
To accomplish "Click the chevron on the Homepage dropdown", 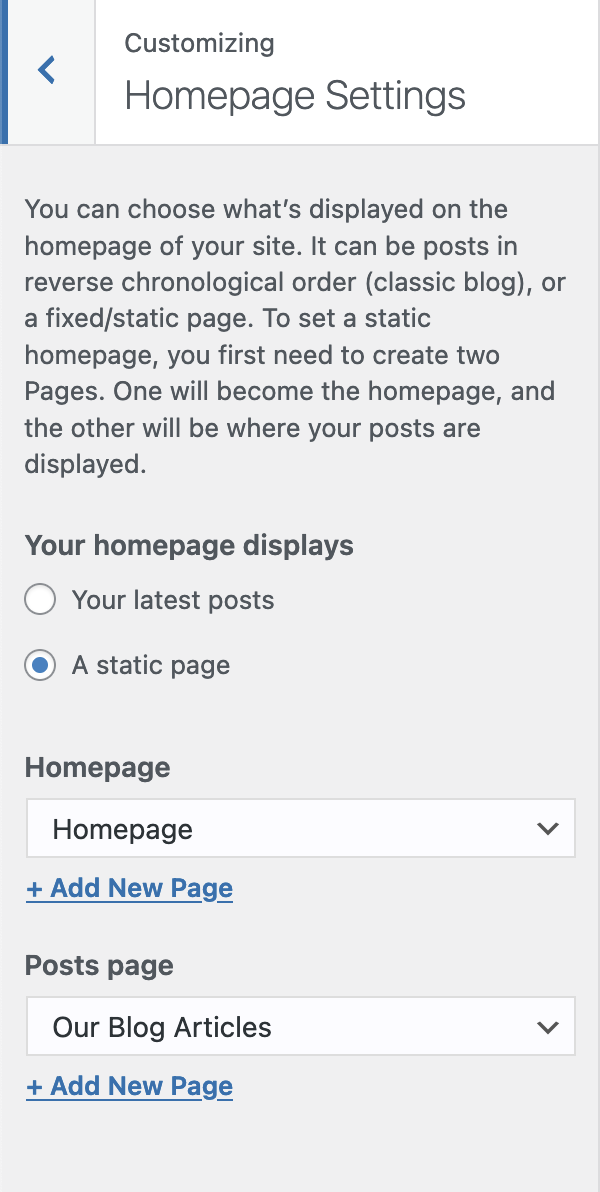I will point(548,828).
